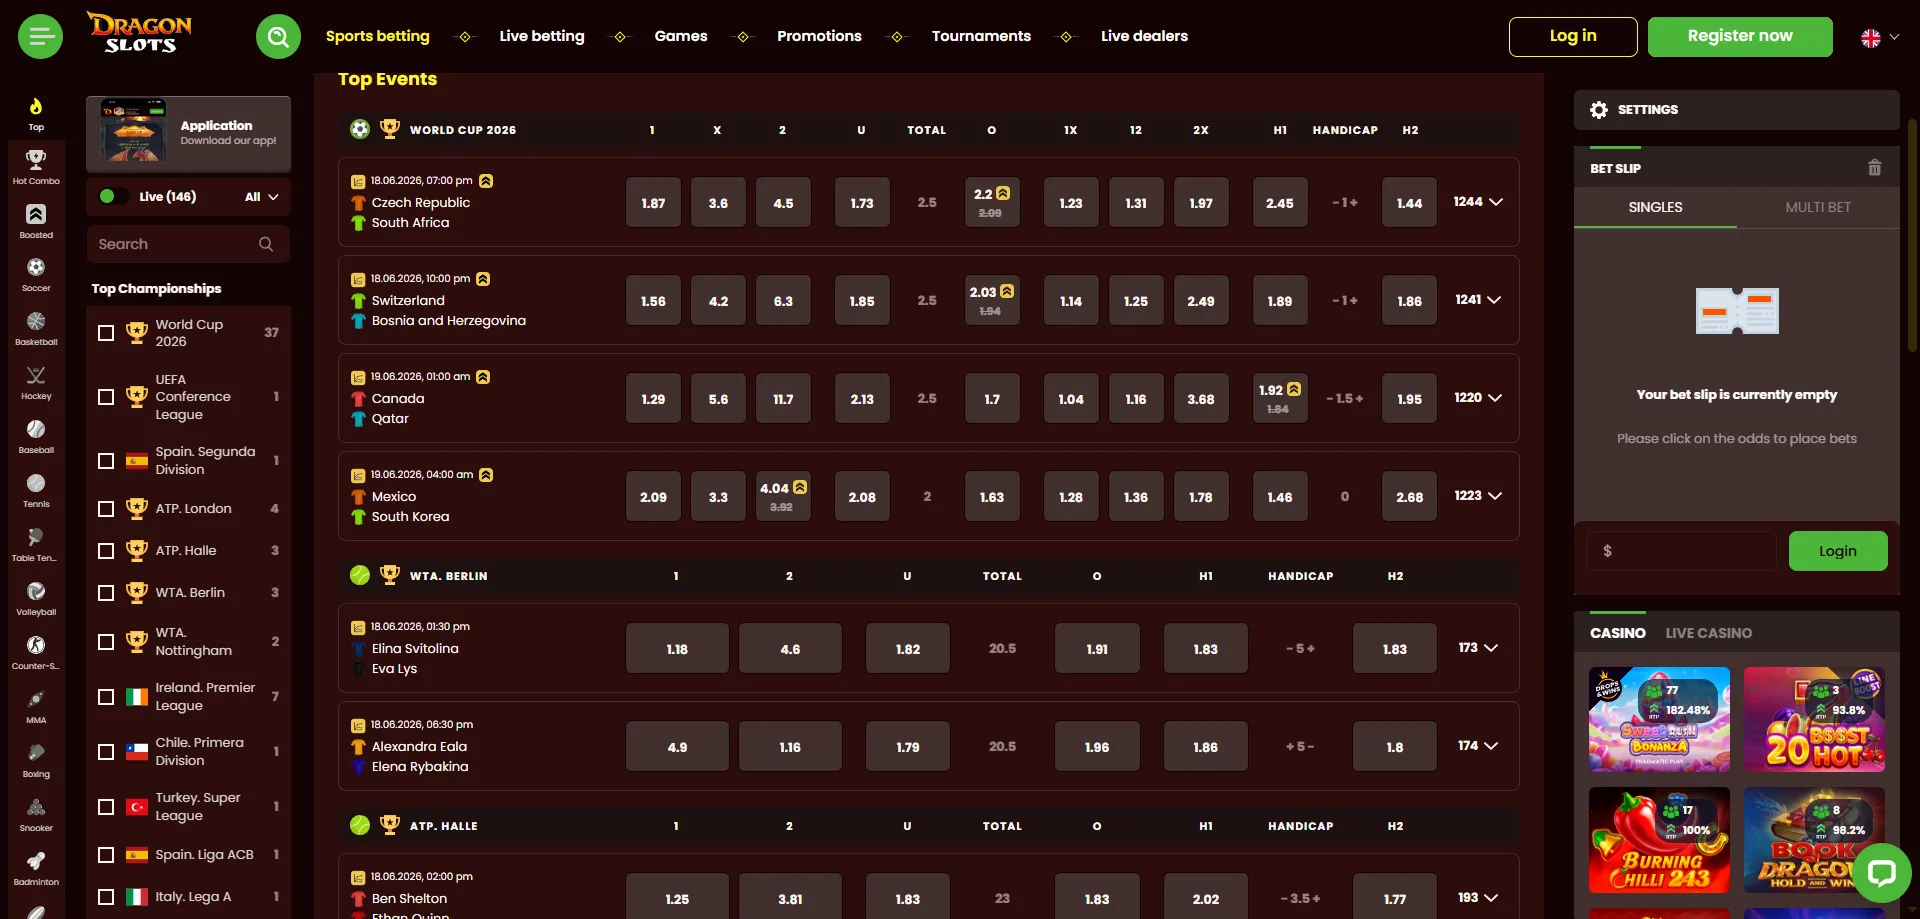
Task: Click World Cup 2026 header trophy icon
Action: [x=390, y=129]
